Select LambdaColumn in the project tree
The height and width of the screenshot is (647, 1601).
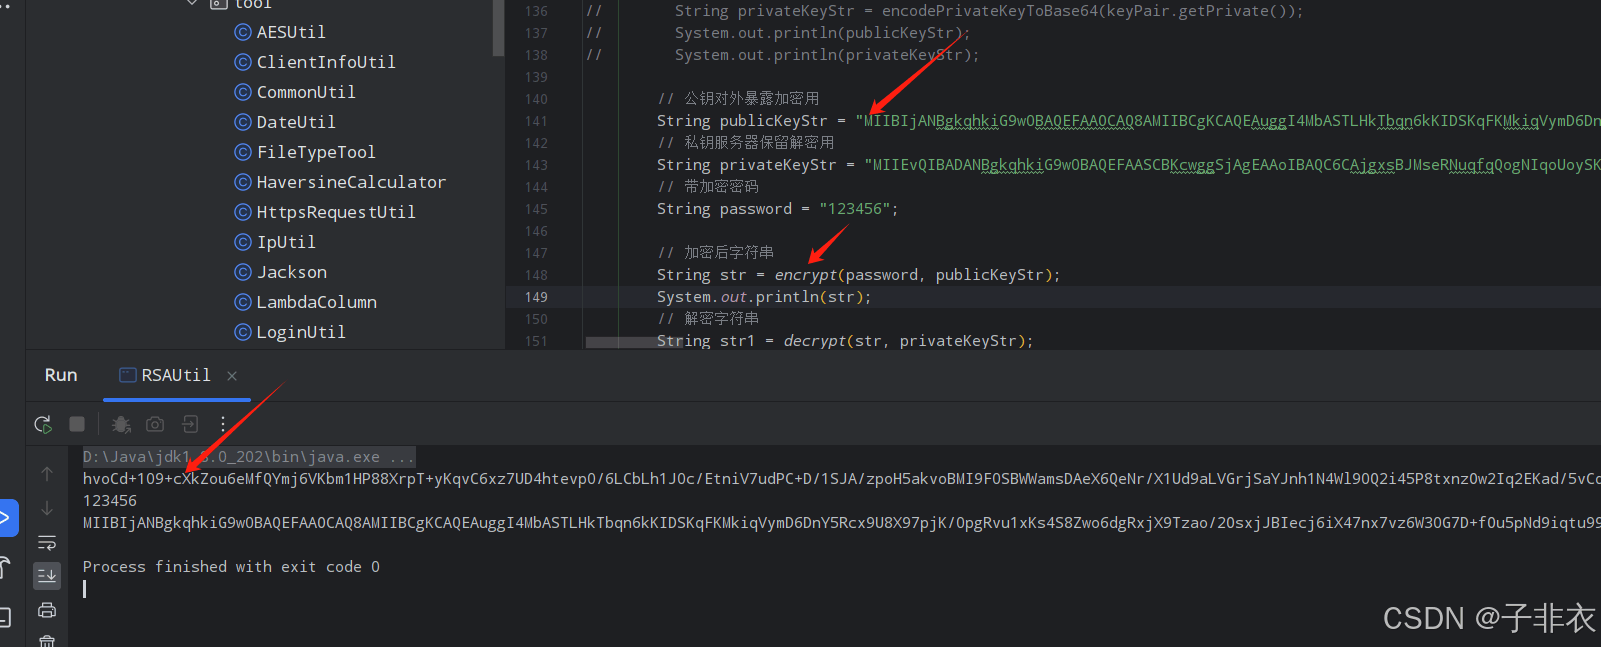317,302
